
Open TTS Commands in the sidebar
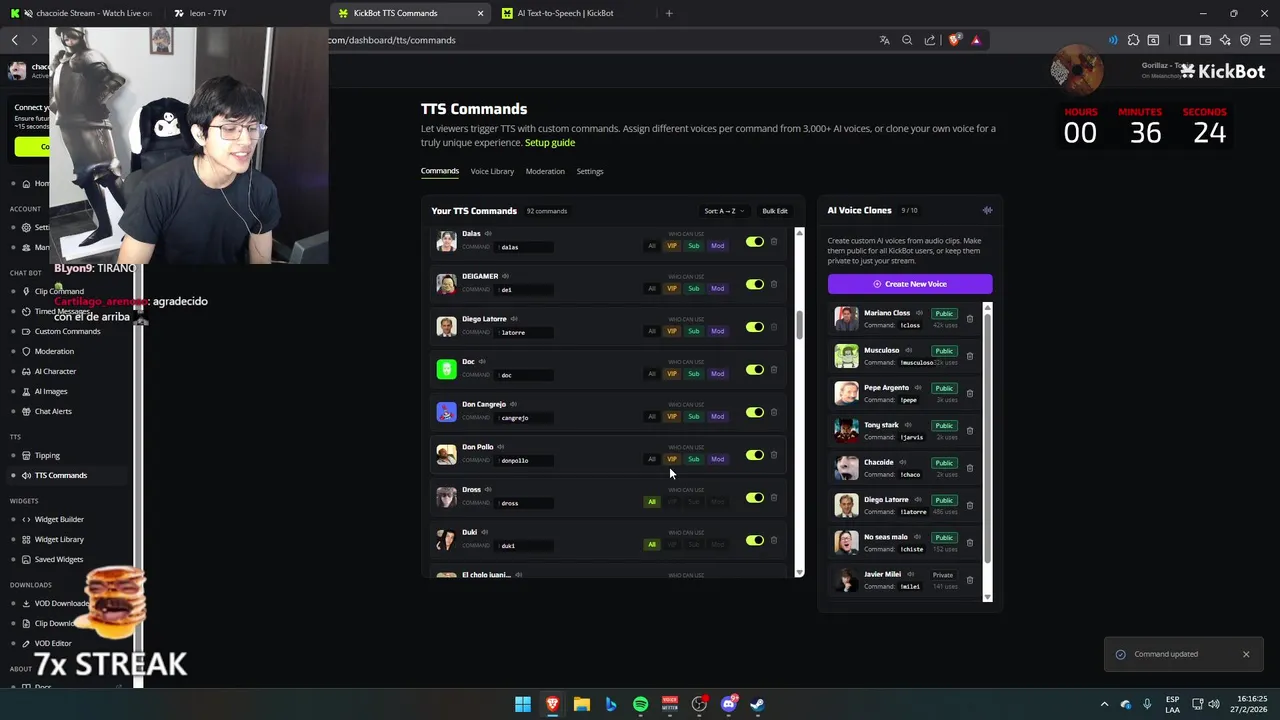point(60,475)
